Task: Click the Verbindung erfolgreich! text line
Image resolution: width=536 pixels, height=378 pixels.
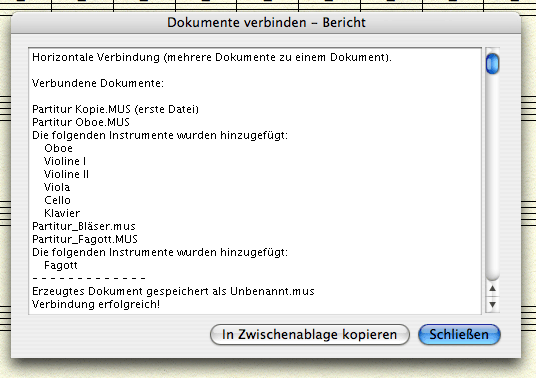Action: pos(96,304)
